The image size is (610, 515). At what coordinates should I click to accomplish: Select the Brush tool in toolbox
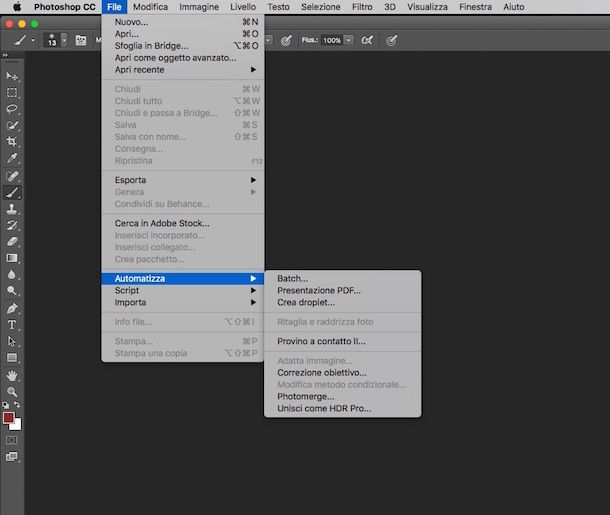(12, 193)
